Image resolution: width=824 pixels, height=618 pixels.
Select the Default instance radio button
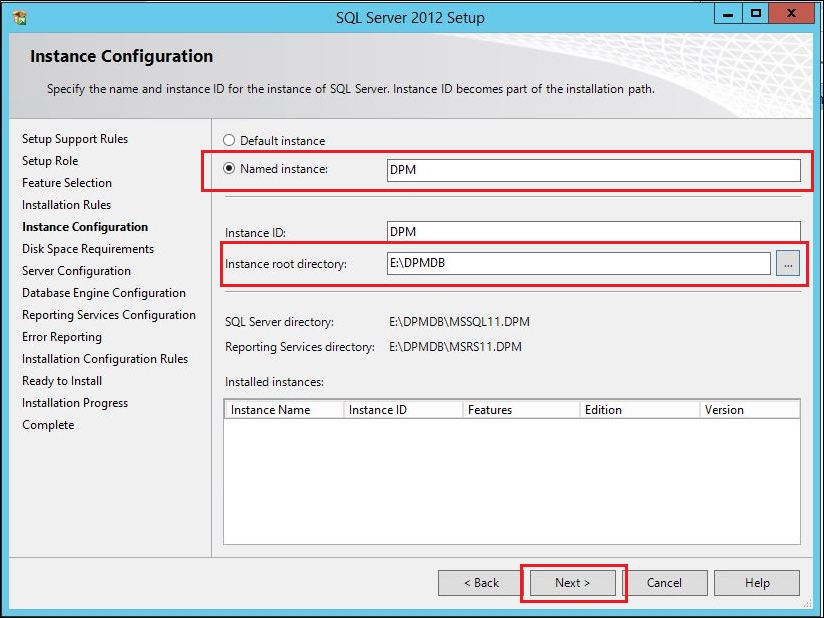click(229, 141)
